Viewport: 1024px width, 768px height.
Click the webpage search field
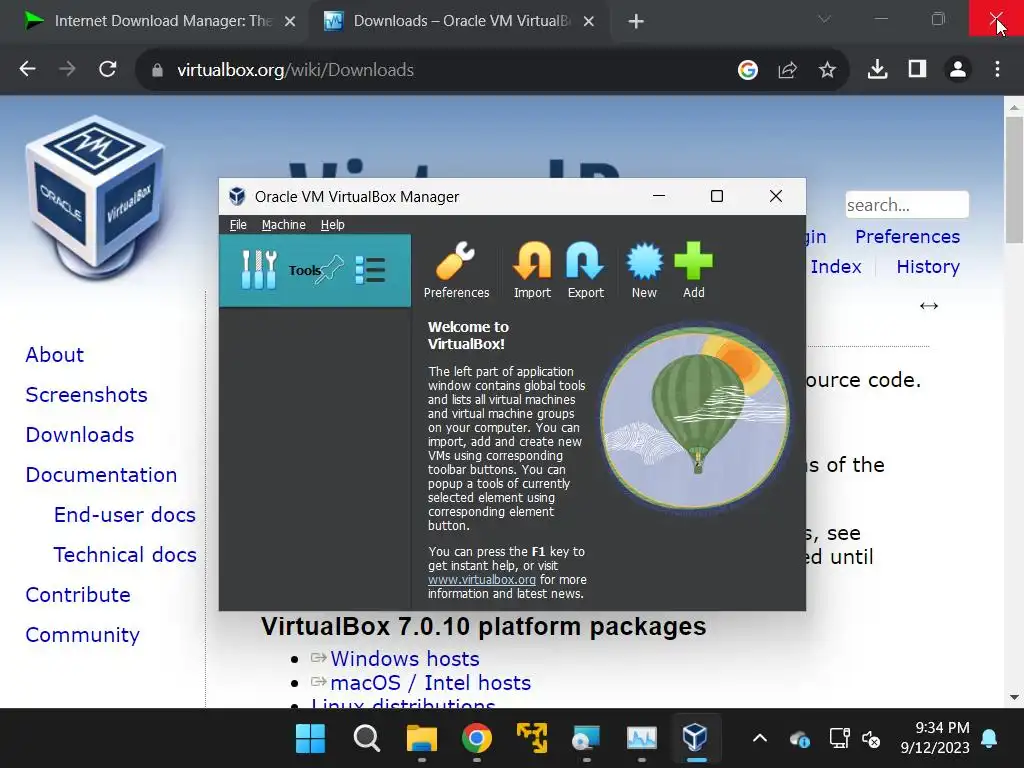906,205
